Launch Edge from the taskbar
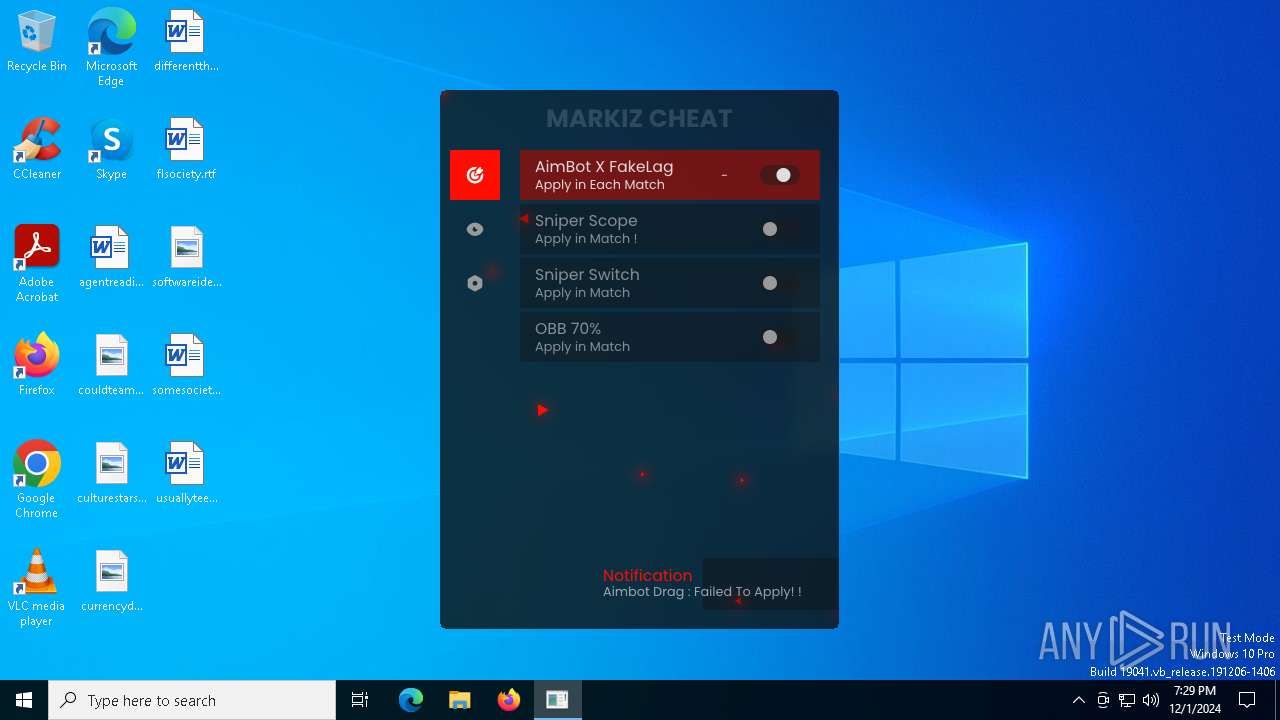This screenshot has height=720, width=1280. pyautogui.click(x=411, y=700)
